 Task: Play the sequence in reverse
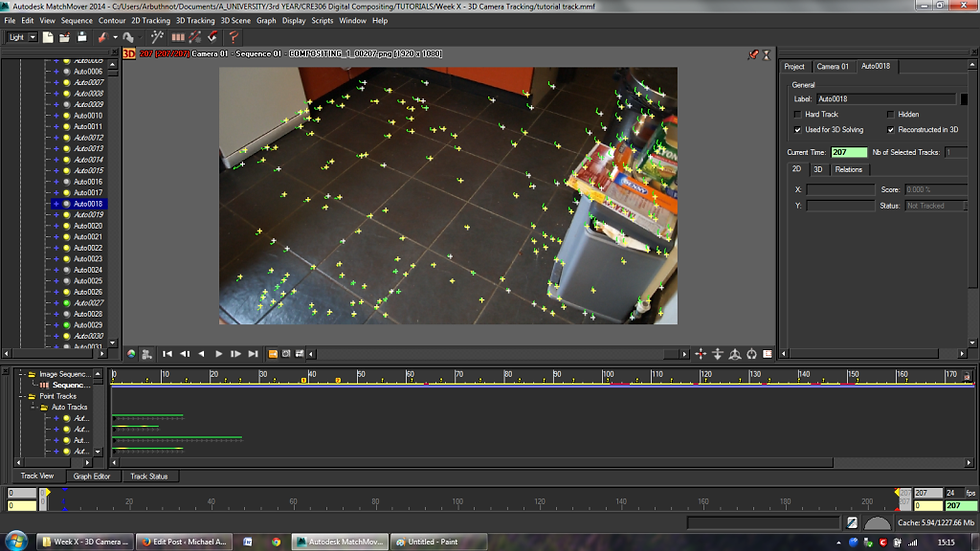tap(201, 354)
